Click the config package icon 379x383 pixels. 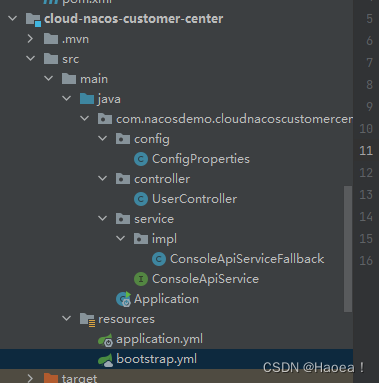point(123,139)
